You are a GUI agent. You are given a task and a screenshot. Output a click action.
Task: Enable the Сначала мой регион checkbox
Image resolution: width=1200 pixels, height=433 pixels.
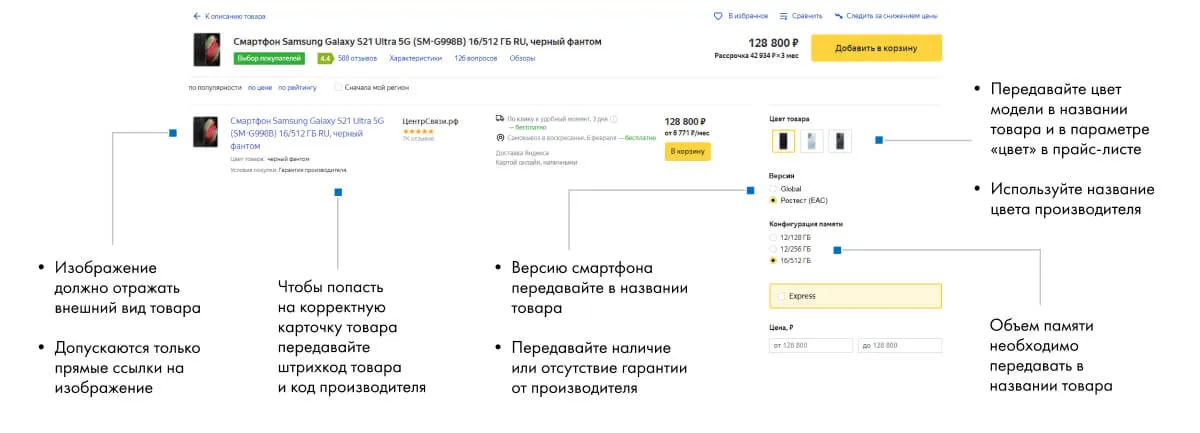pyautogui.click(x=338, y=88)
